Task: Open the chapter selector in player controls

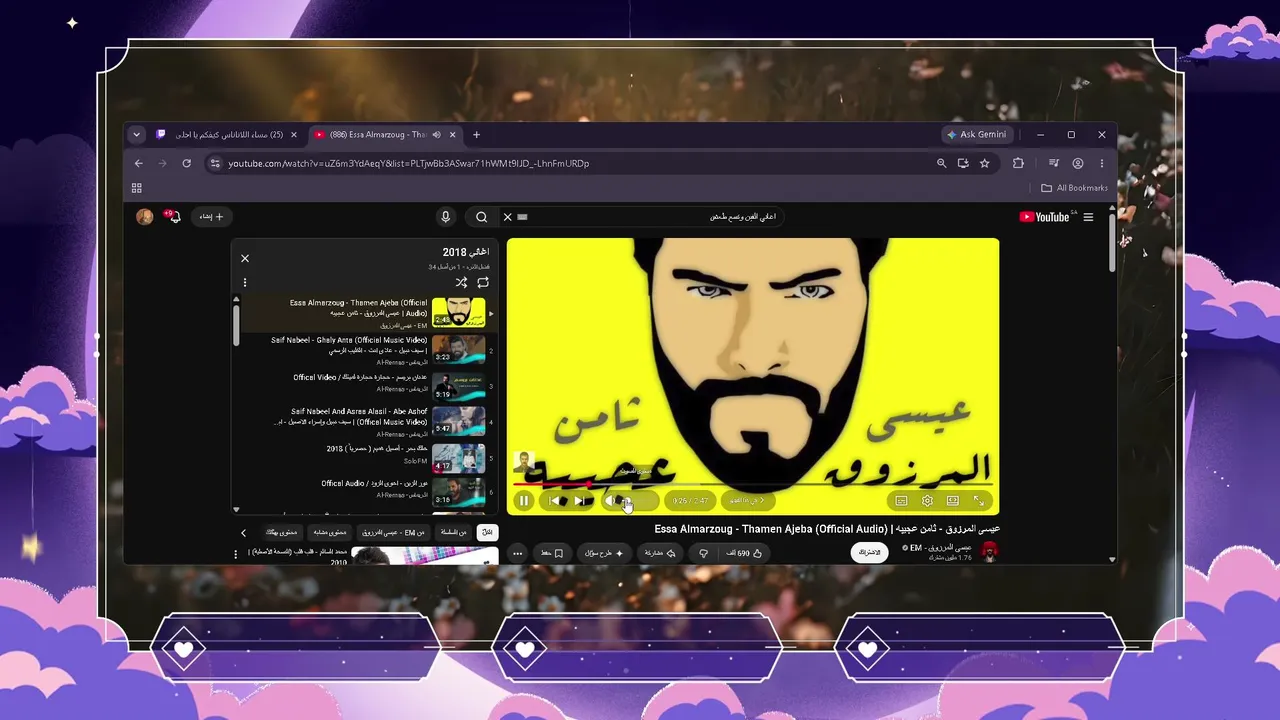Action: [748, 501]
